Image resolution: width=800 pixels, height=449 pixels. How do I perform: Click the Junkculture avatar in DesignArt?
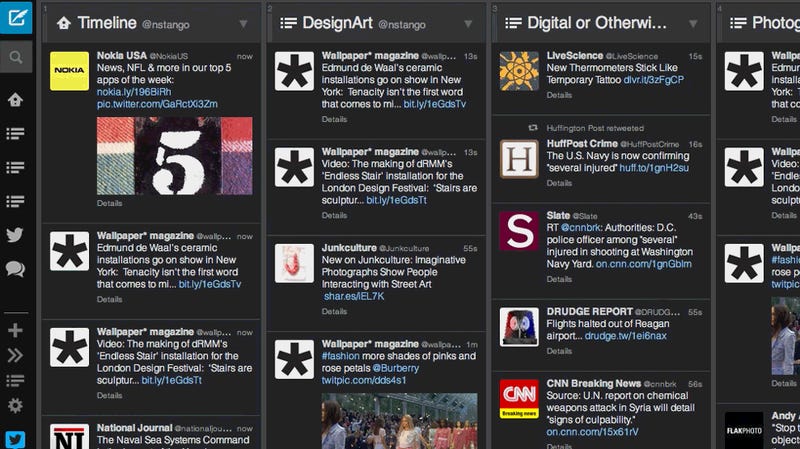pos(294,263)
